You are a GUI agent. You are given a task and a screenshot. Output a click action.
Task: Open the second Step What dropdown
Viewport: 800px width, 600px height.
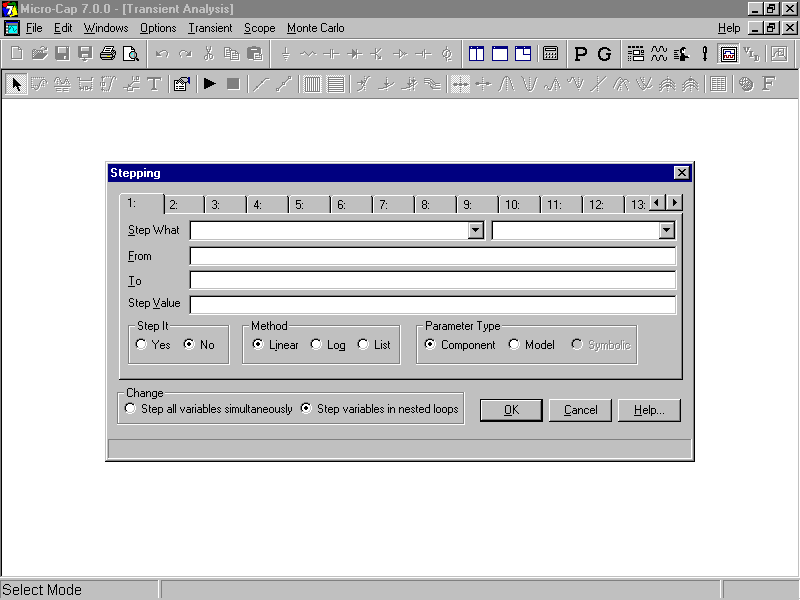[x=666, y=230]
